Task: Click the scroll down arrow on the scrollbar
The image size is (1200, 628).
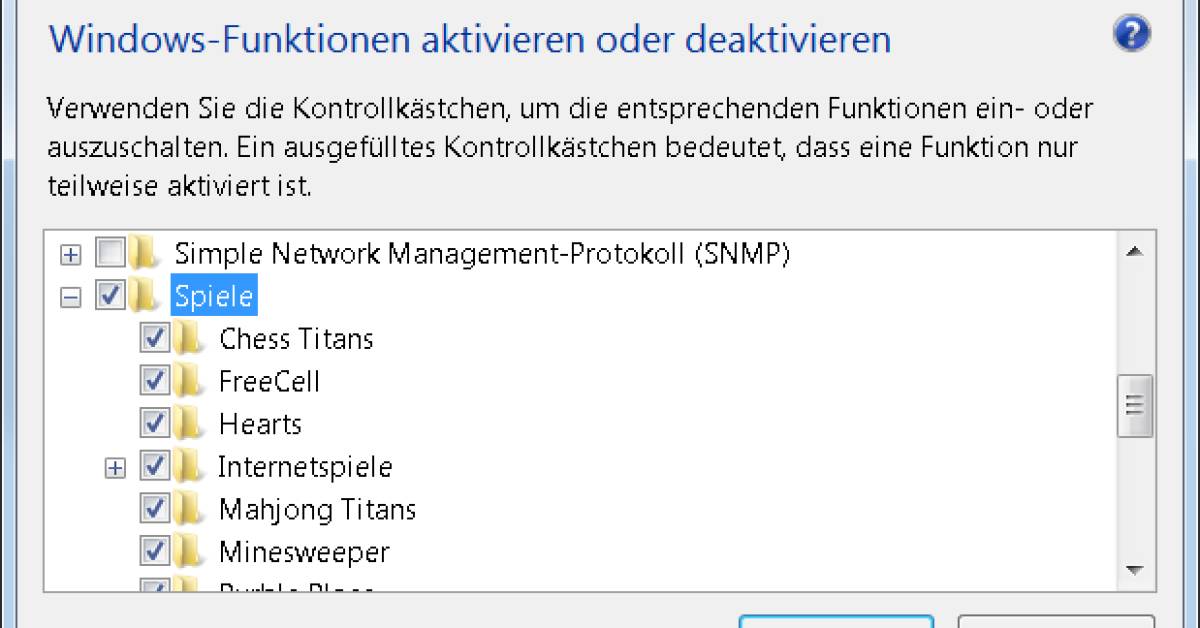Action: 1135,570
